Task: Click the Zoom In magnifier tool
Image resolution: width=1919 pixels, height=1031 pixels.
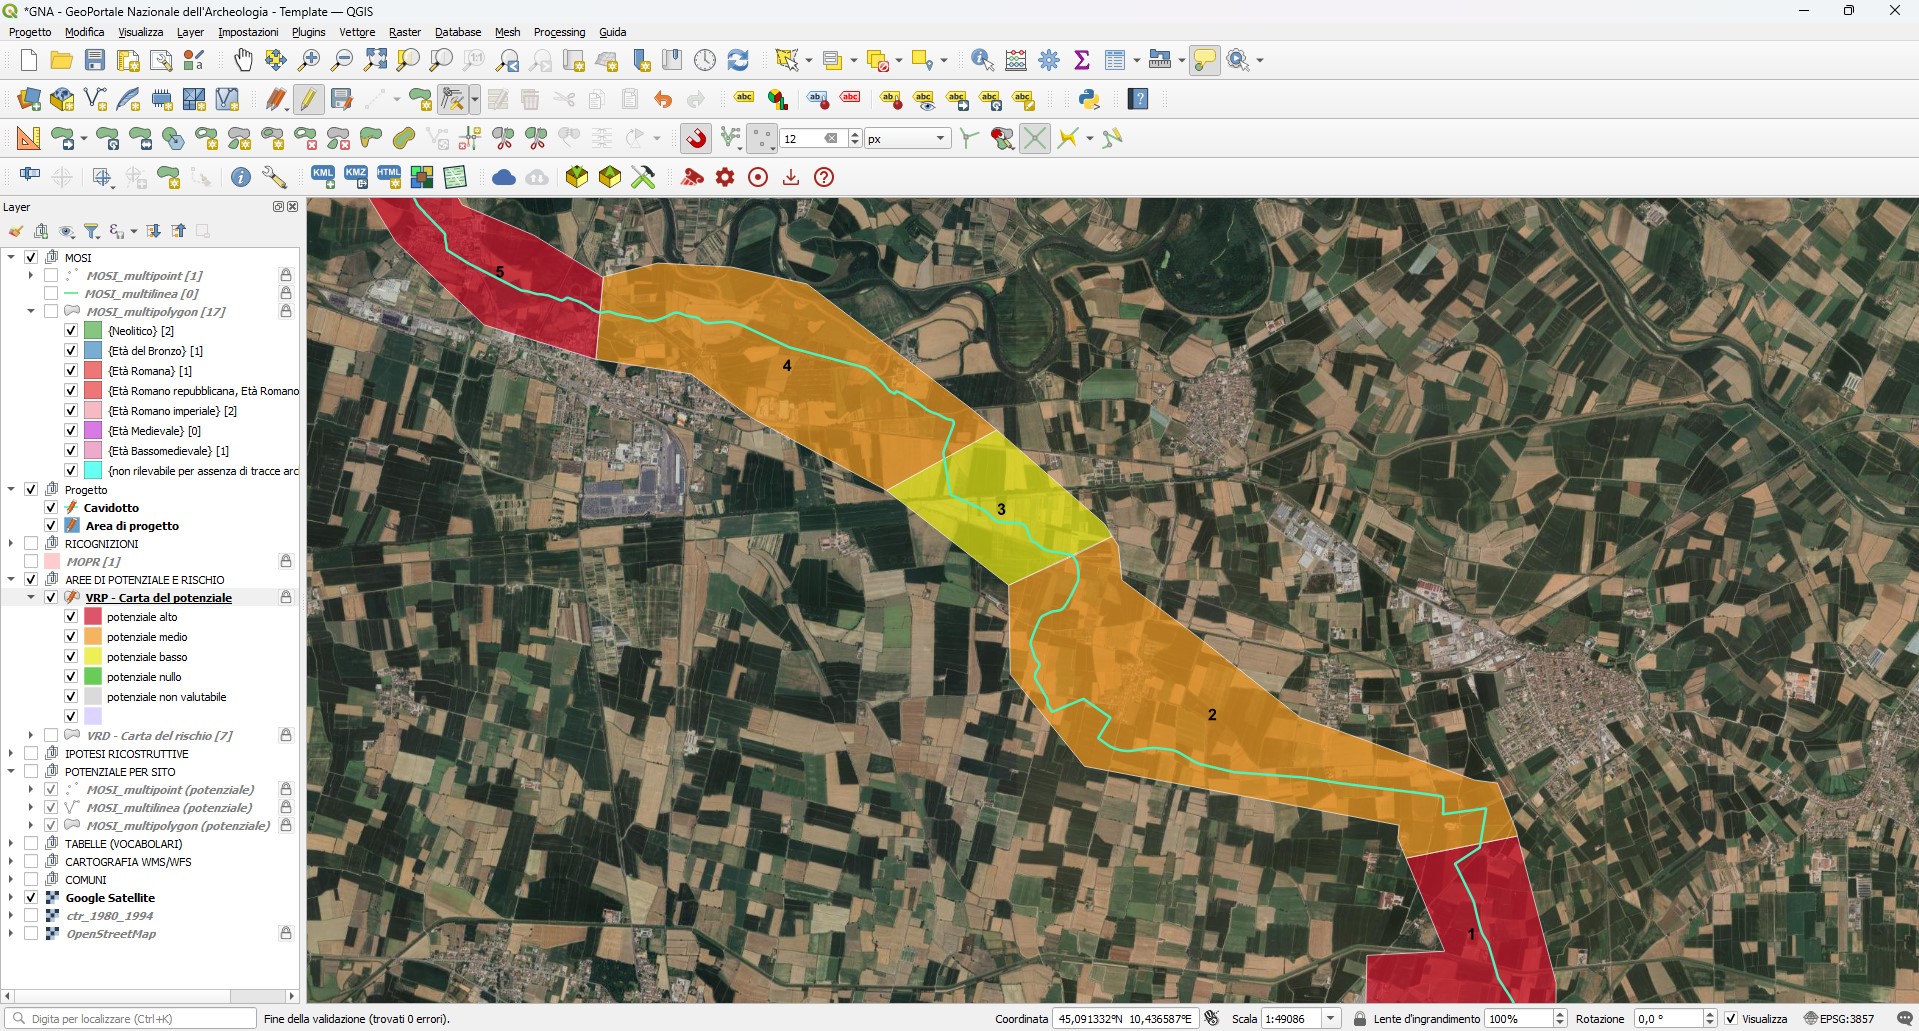Action: coord(309,60)
